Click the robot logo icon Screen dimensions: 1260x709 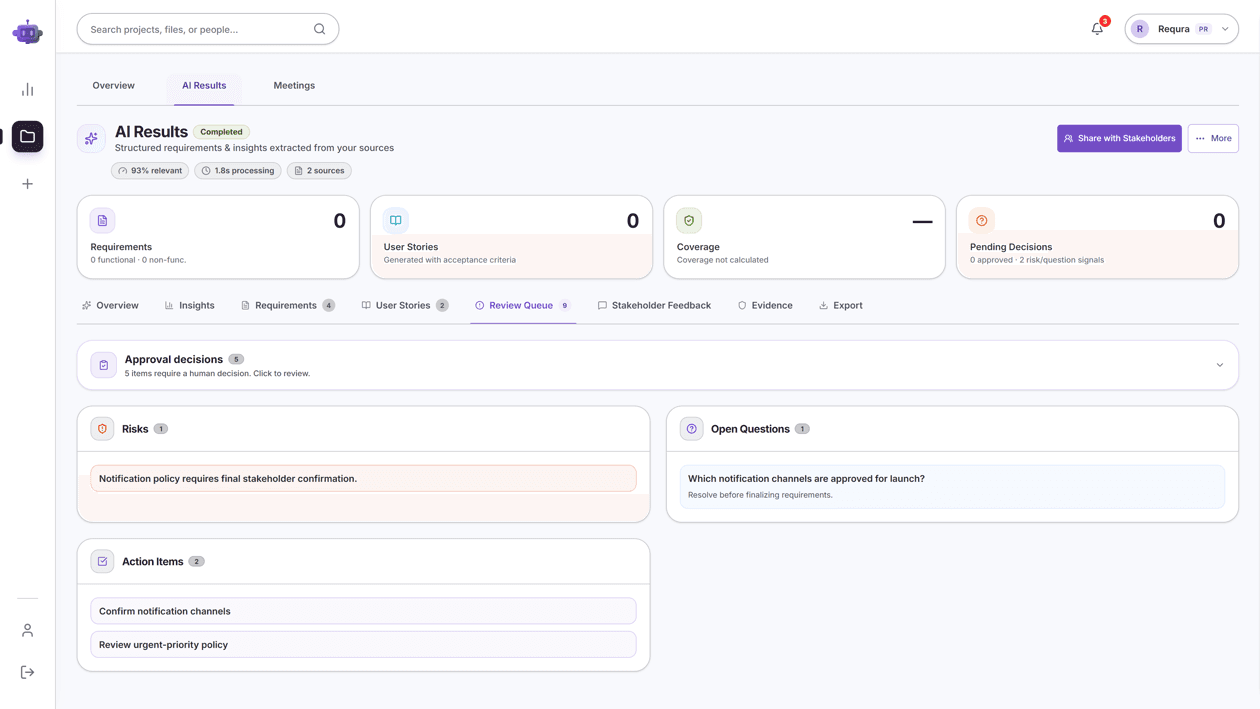tap(27, 32)
